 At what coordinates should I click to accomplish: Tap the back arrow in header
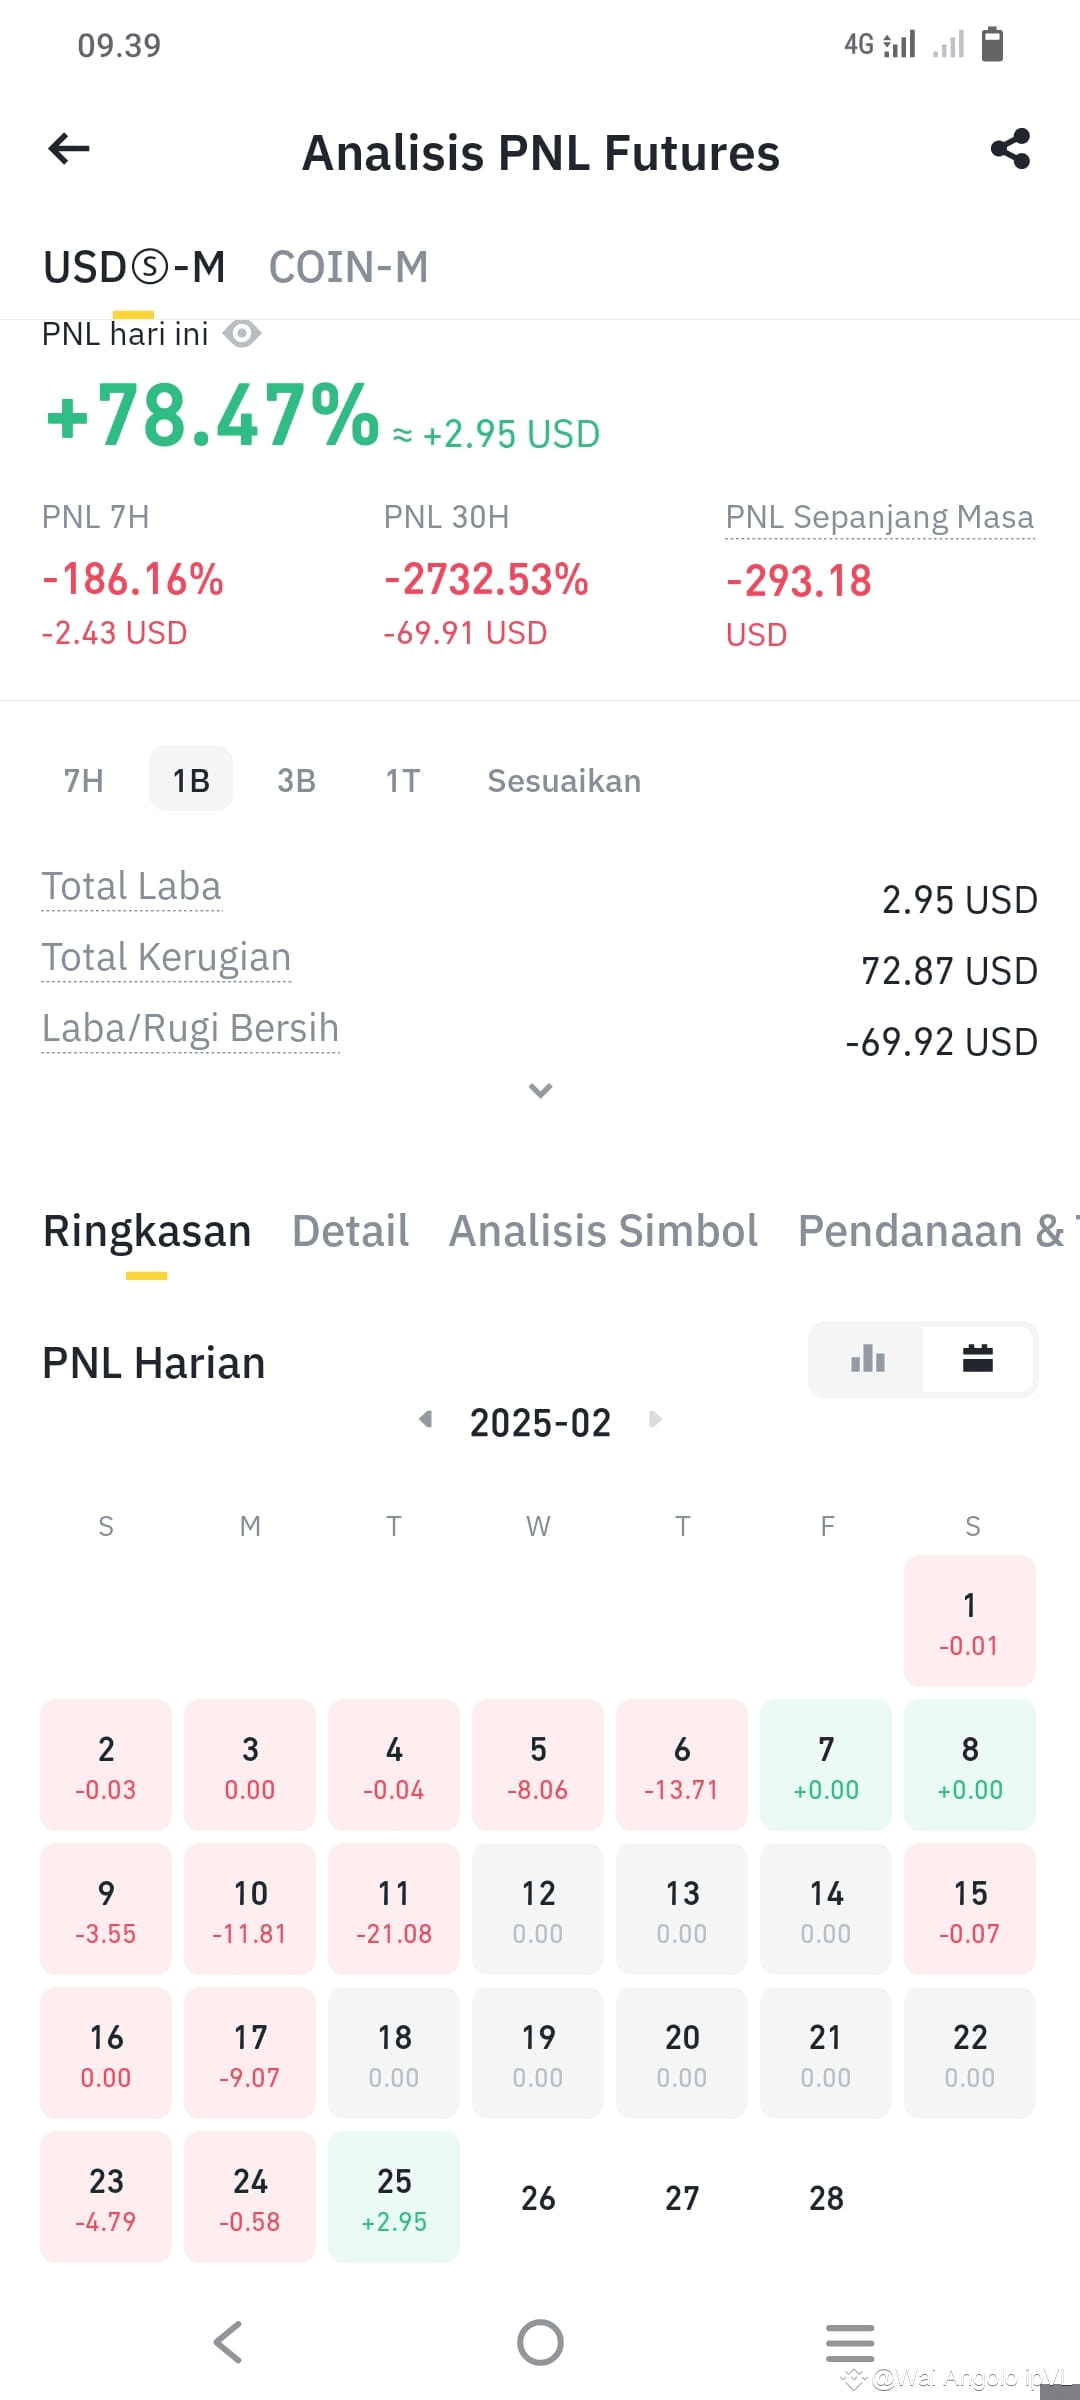click(x=69, y=150)
